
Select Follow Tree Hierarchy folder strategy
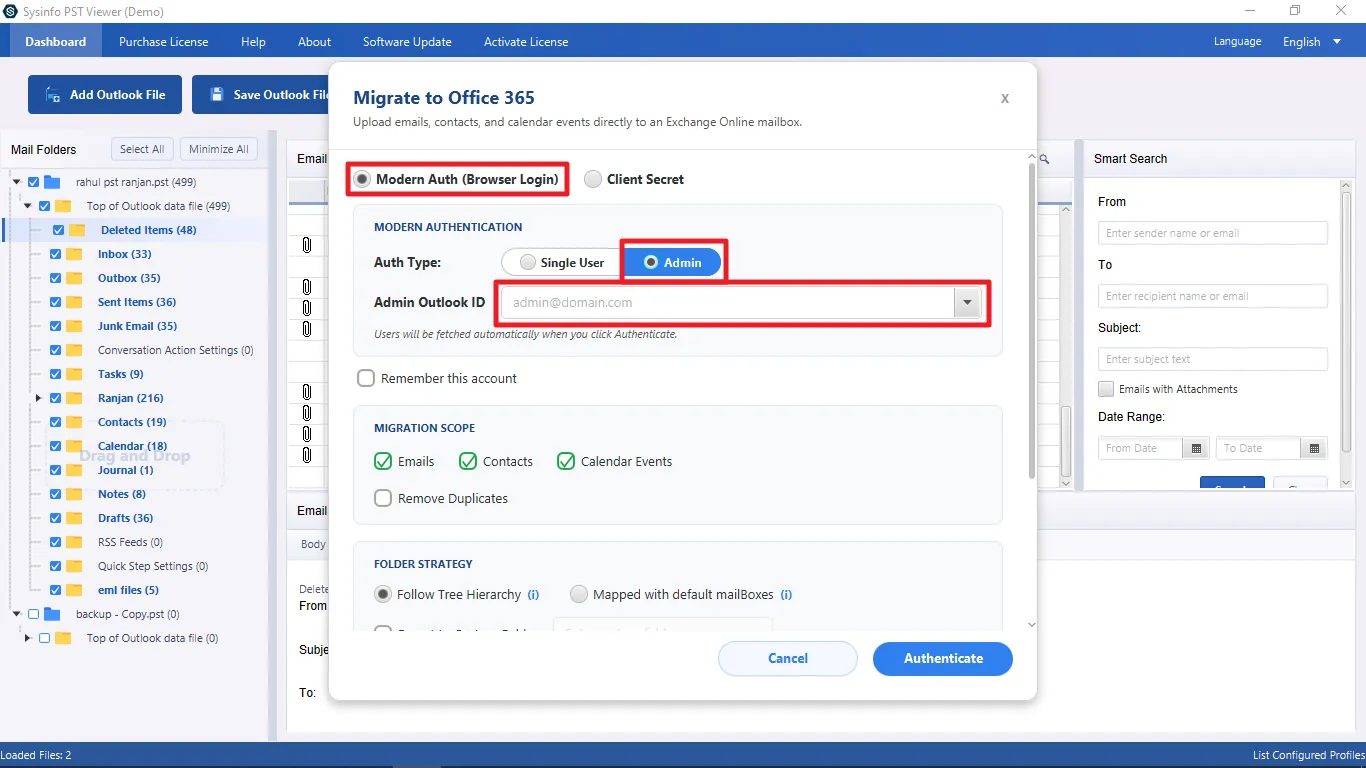coord(383,594)
